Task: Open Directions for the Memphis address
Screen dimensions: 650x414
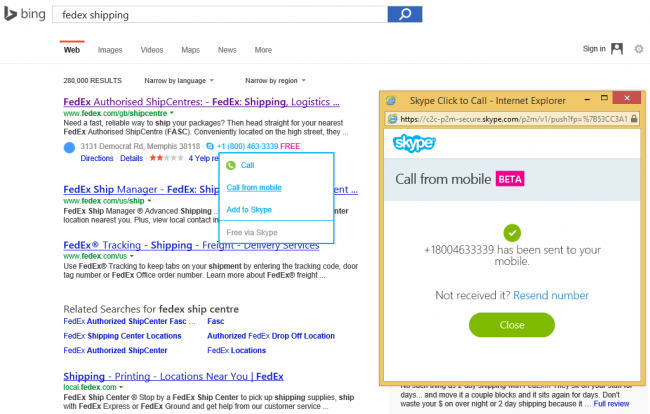Action: [x=97, y=158]
